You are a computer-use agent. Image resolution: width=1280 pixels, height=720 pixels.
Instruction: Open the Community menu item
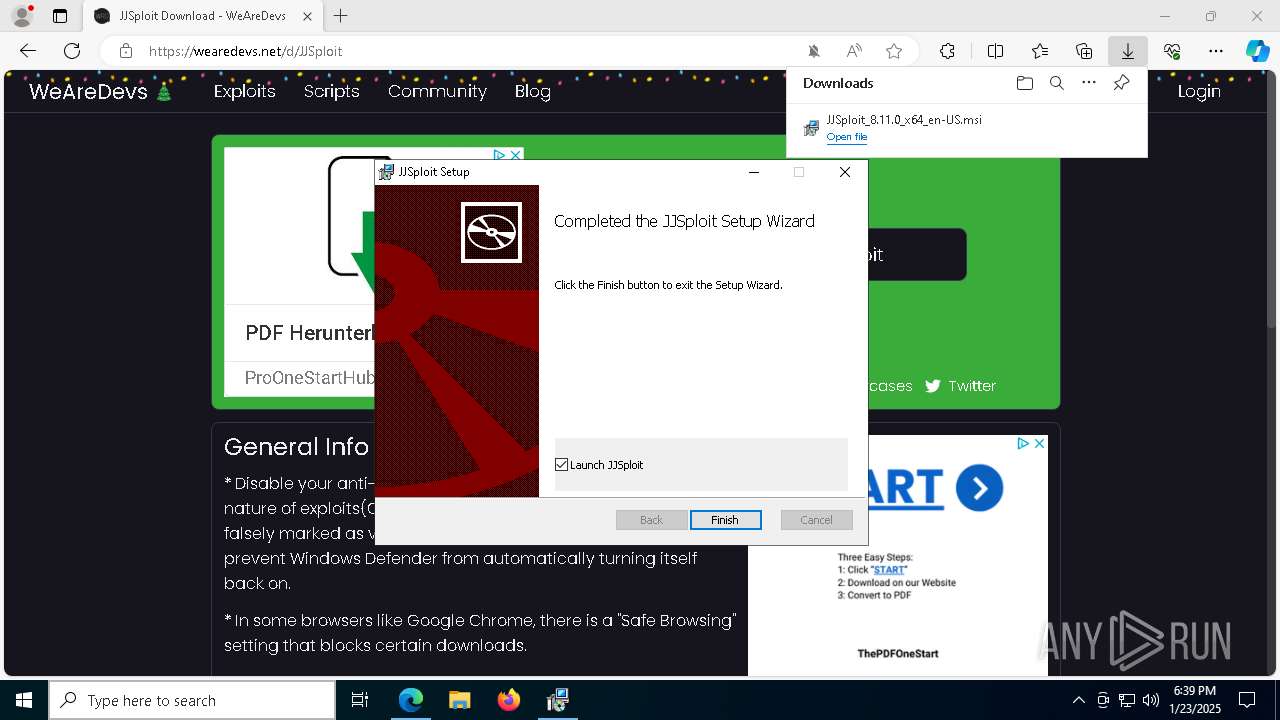437,91
